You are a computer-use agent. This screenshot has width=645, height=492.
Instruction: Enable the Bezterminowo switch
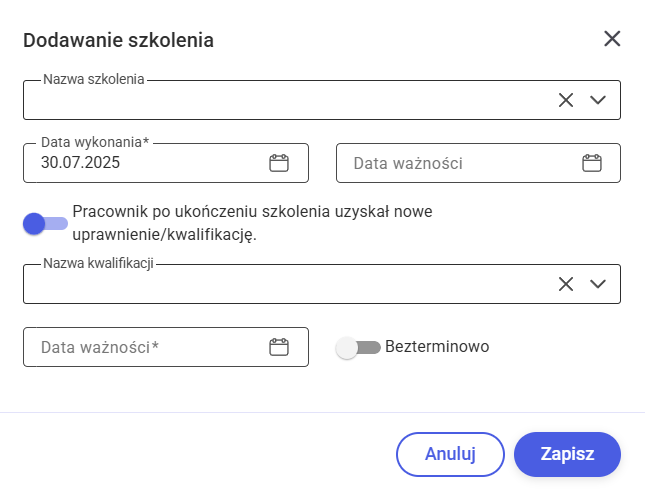click(x=359, y=347)
